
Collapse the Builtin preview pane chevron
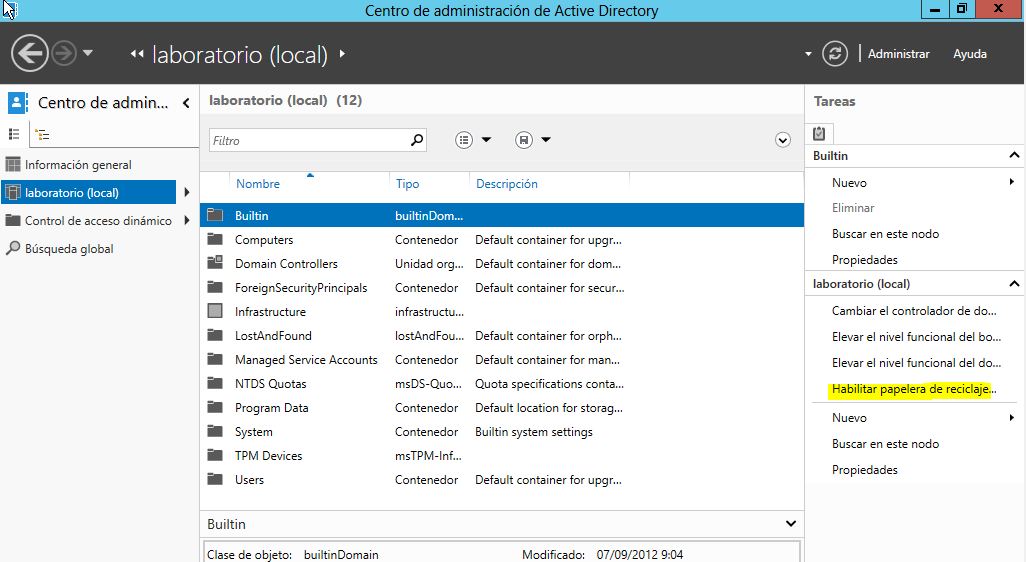(790, 523)
